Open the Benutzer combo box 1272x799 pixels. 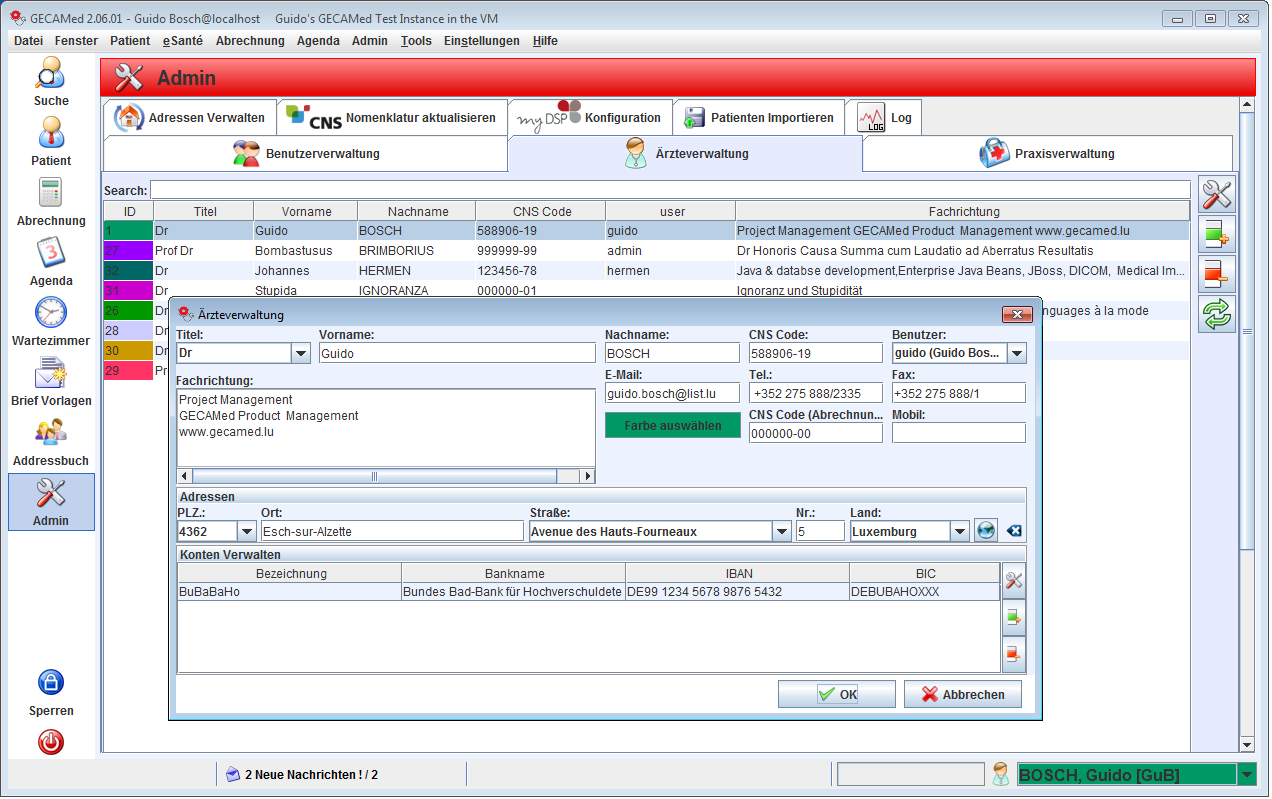click(x=1016, y=353)
